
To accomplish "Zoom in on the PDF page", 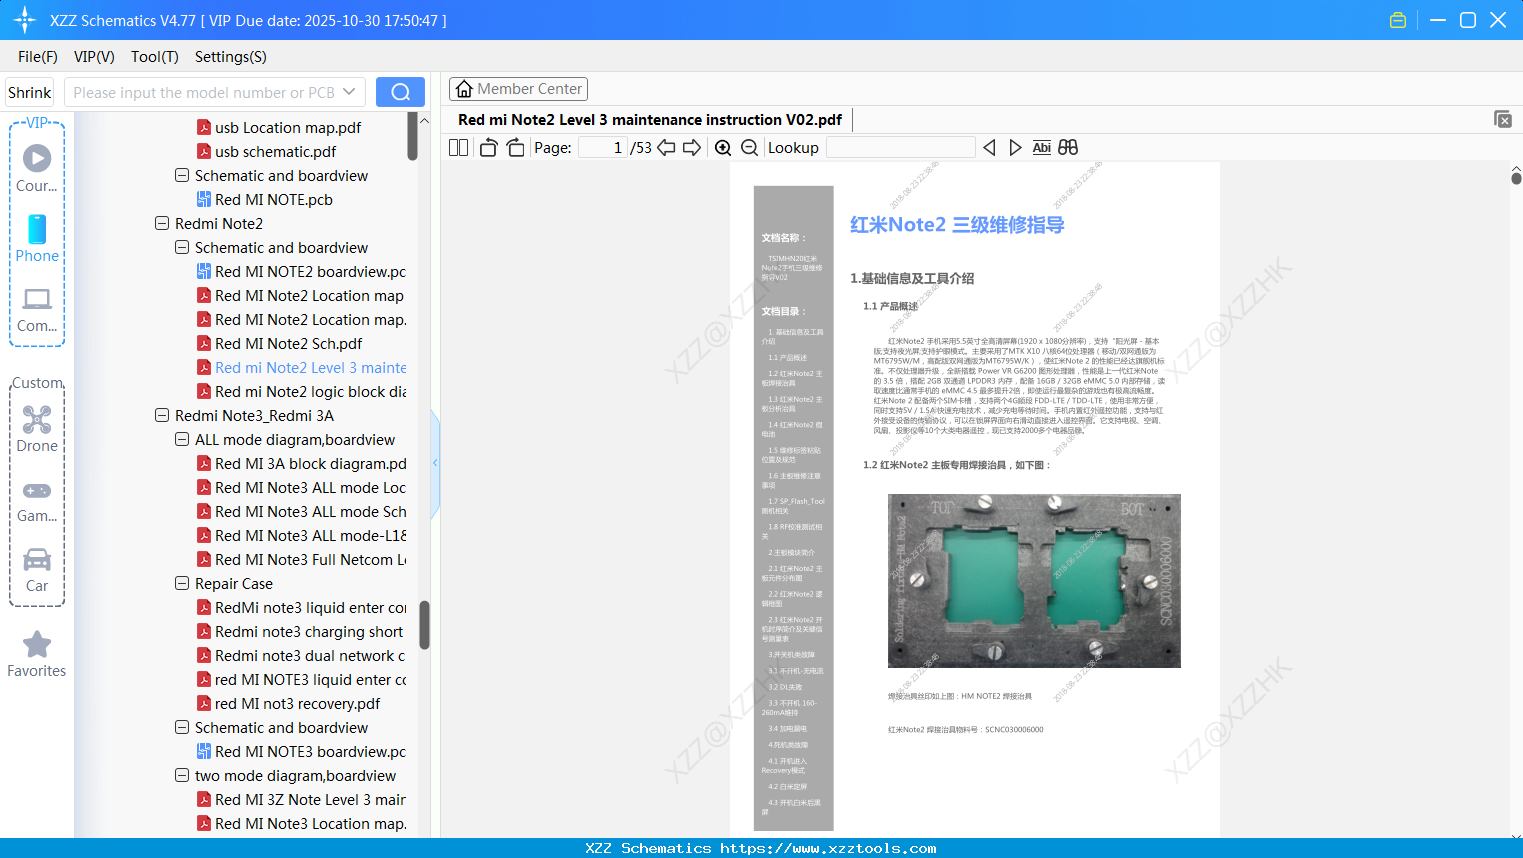I will click(722, 147).
